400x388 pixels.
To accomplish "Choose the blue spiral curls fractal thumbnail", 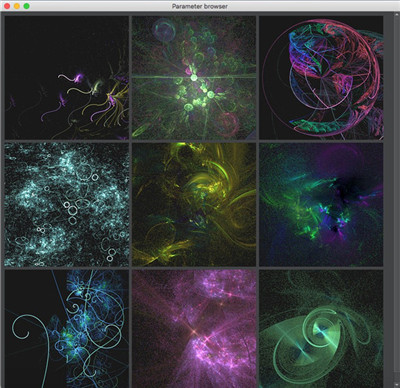I will click(67, 329).
